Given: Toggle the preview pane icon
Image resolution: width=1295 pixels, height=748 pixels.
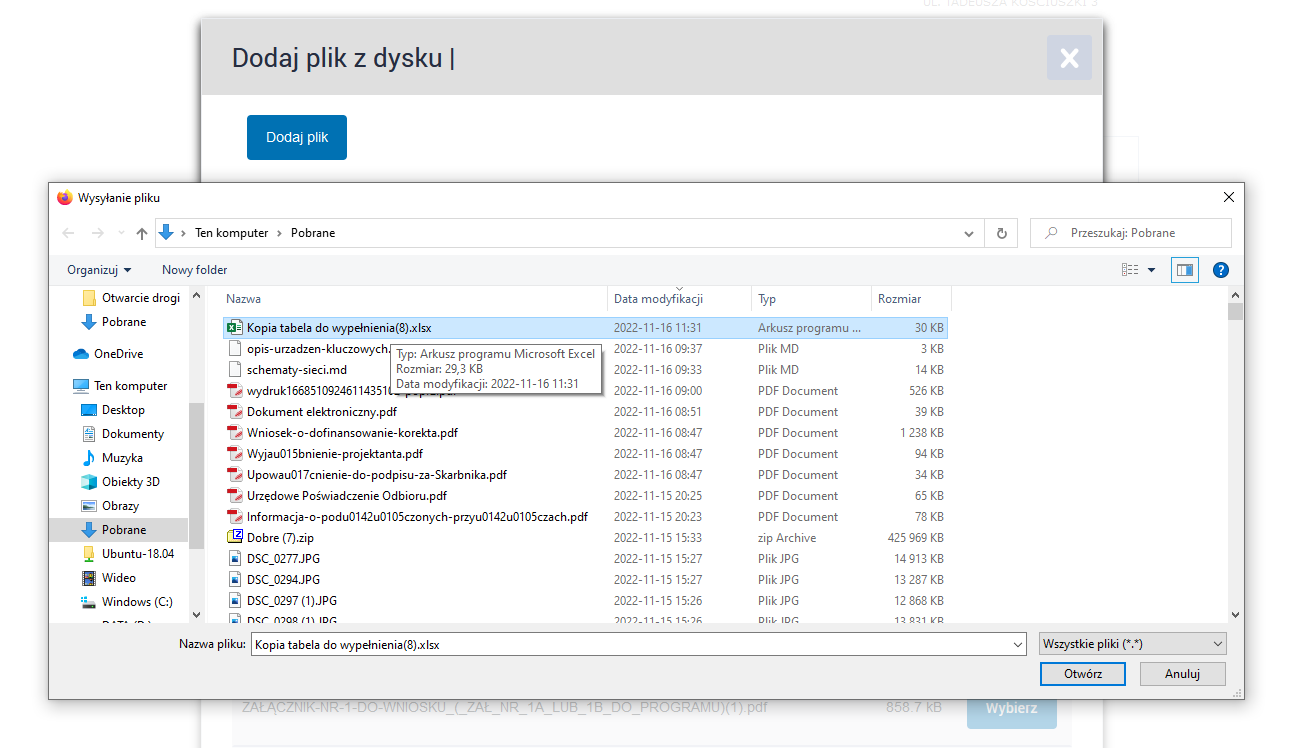Looking at the screenshot, I should [1185, 270].
